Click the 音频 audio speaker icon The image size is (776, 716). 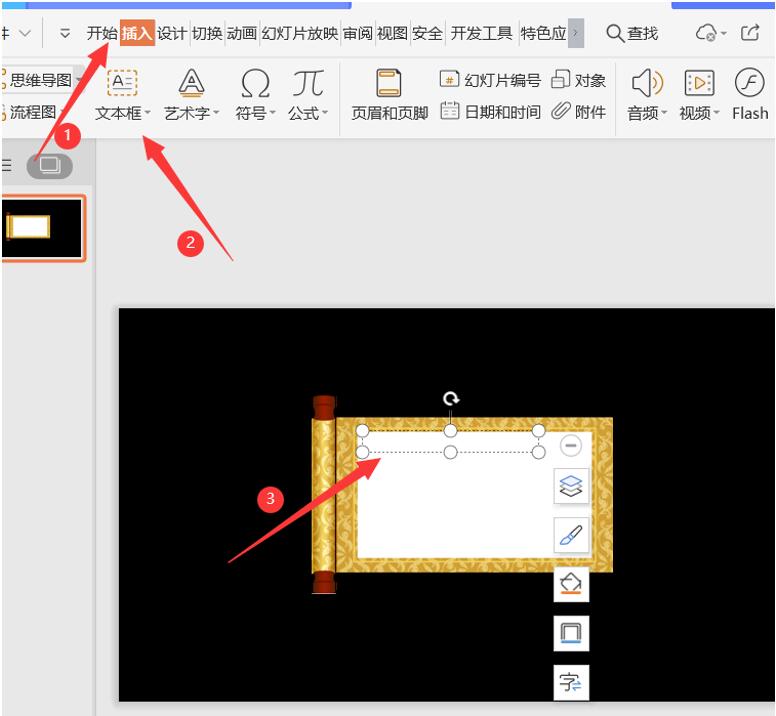647,83
